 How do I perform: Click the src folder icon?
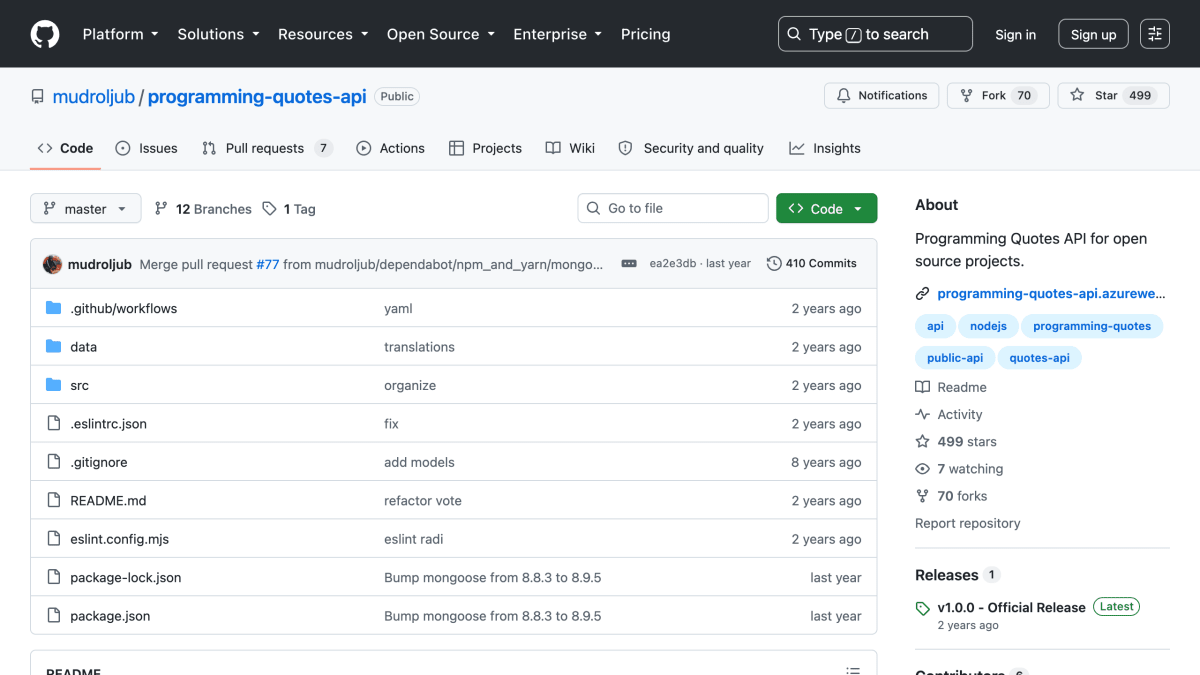(54, 385)
